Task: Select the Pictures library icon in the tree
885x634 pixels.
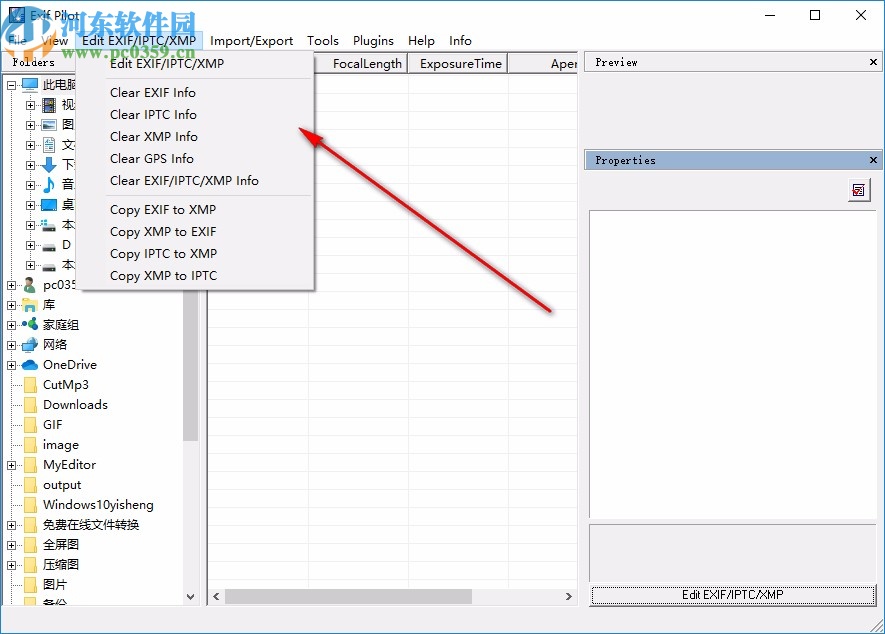Action: point(47,124)
